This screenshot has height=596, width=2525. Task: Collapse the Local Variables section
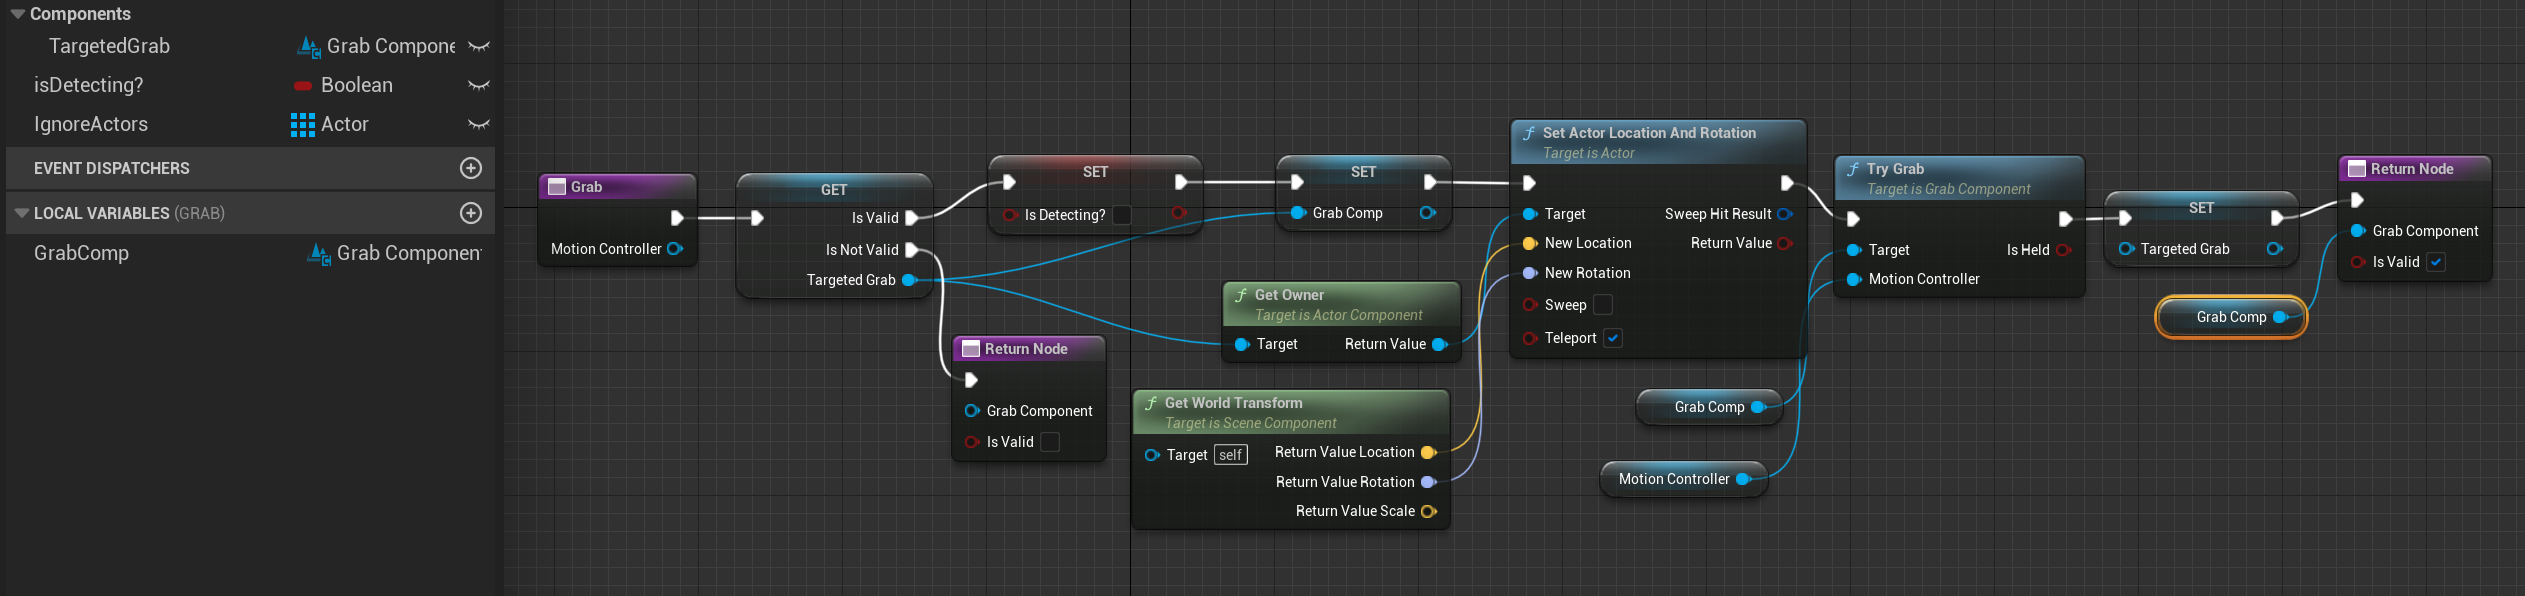pos(21,213)
